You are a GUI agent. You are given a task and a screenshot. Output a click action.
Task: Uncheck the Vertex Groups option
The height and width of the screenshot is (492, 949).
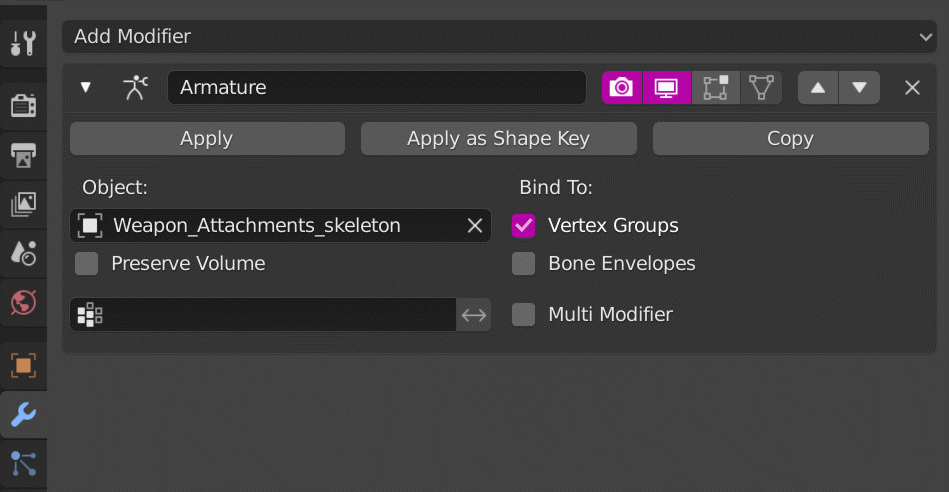click(x=524, y=226)
